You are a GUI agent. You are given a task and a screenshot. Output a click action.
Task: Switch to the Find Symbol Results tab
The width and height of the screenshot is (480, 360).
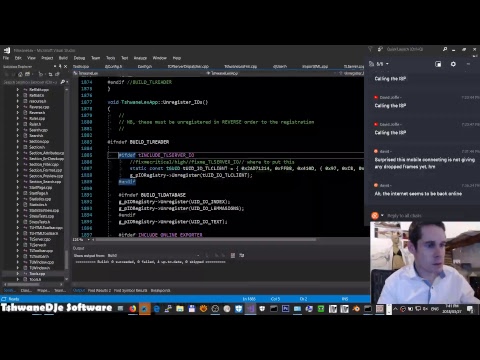point(130,290)
